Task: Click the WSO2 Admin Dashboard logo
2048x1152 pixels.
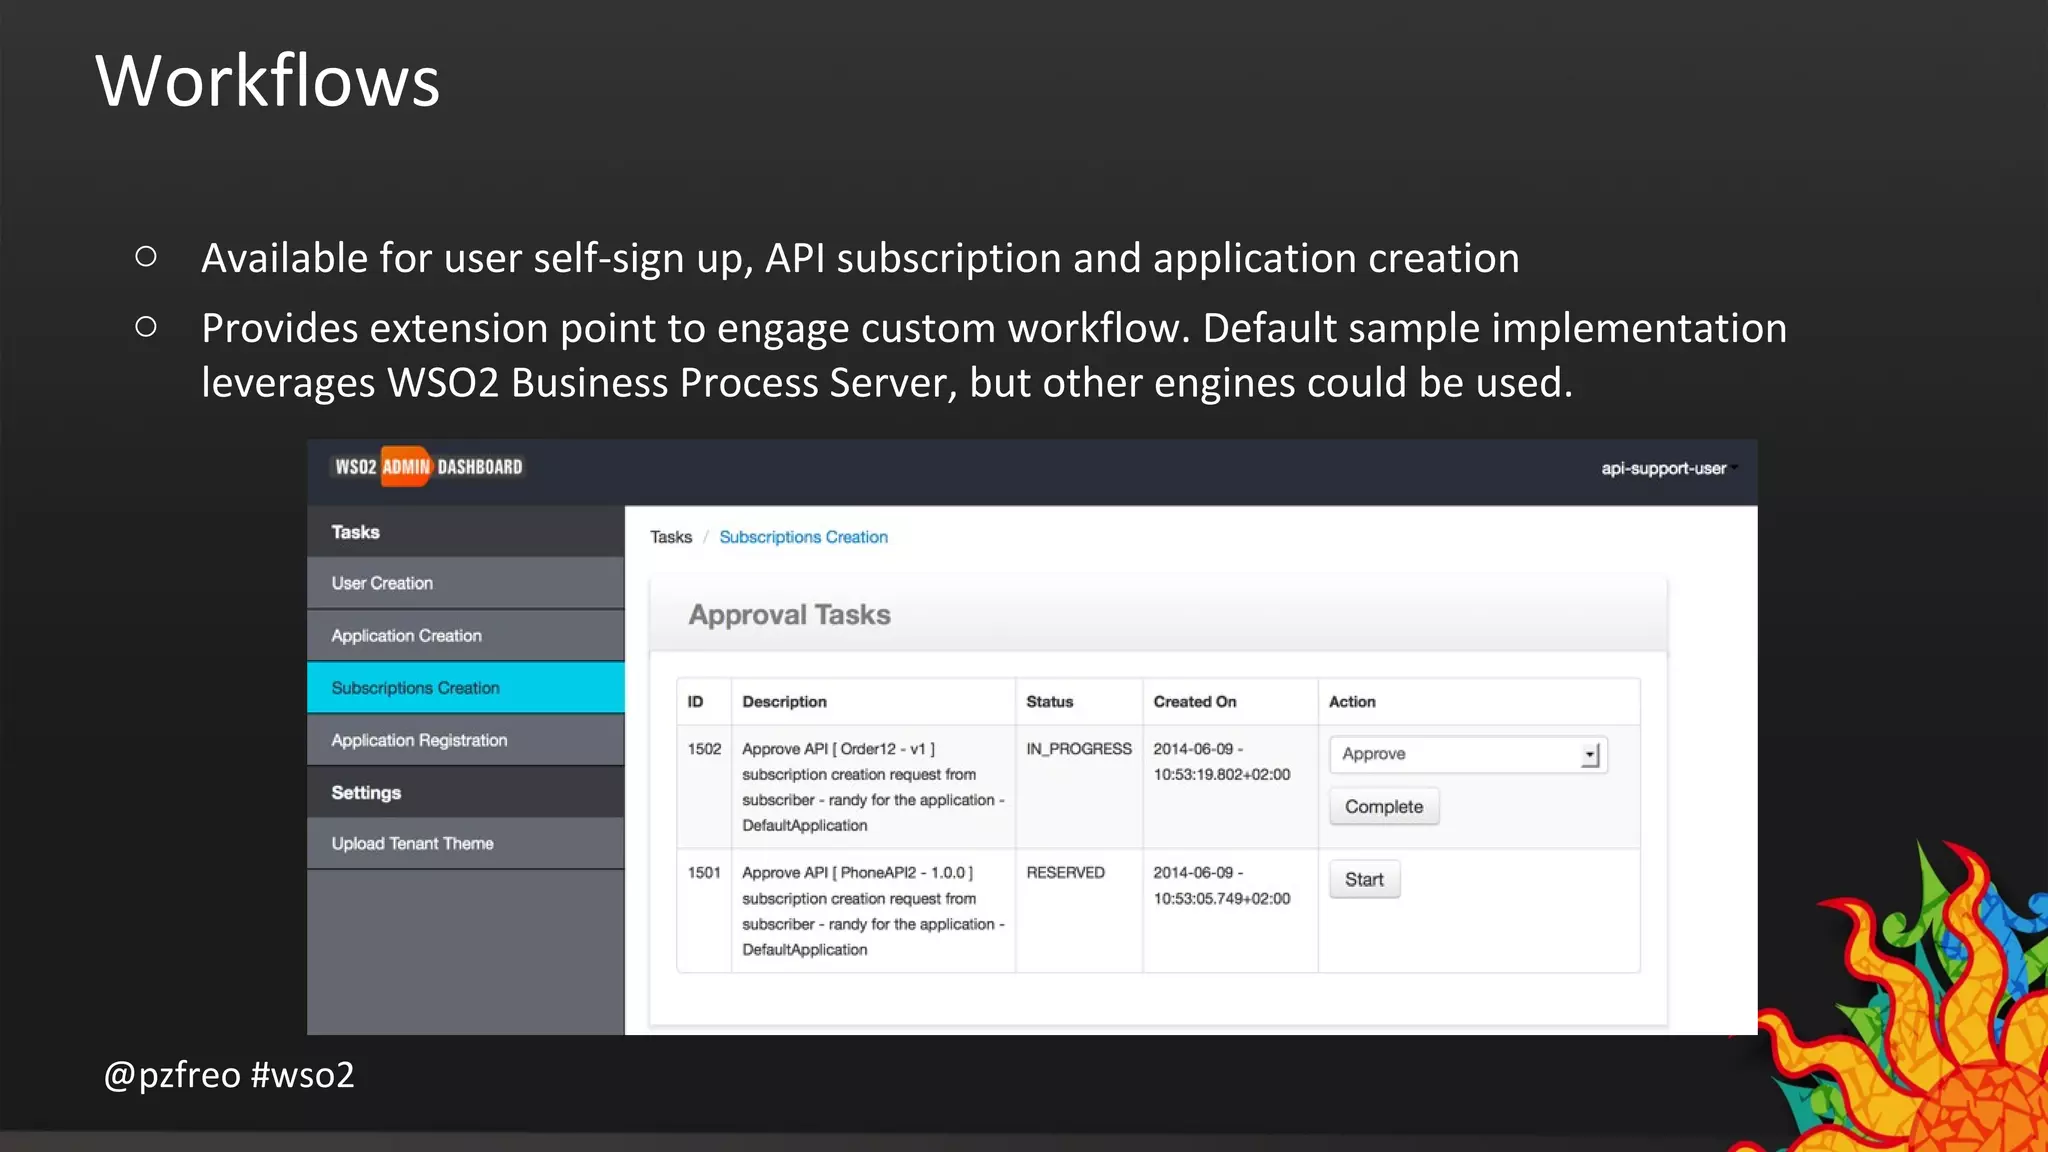Action: (x=429, y=467)
